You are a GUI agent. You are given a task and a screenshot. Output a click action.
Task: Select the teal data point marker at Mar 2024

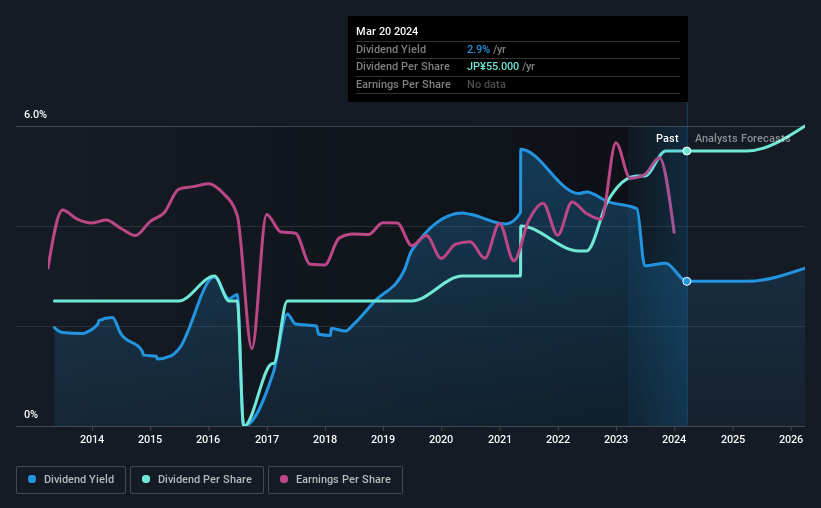tap(687, 151)
